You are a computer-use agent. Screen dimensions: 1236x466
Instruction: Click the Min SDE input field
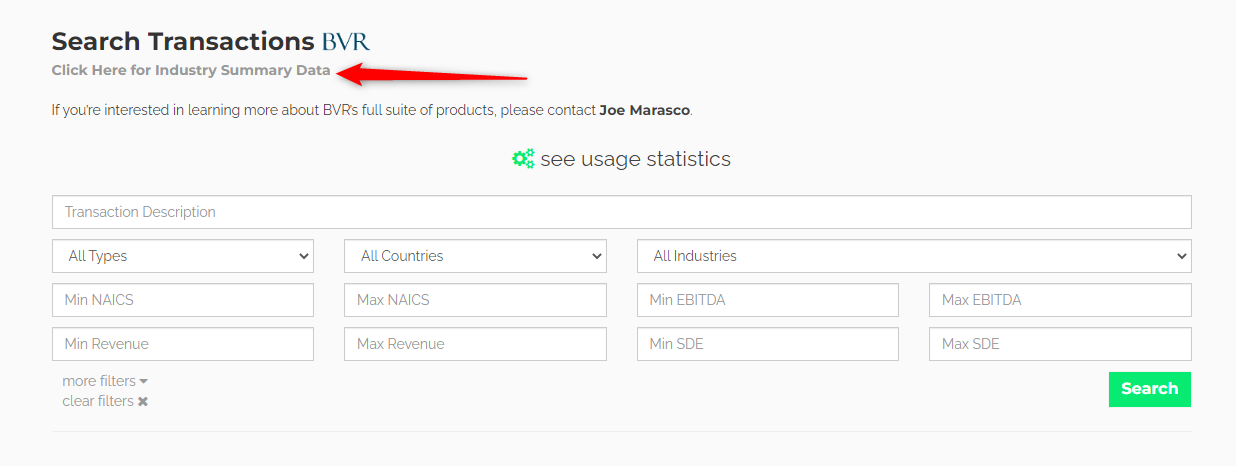coord(767,344)
